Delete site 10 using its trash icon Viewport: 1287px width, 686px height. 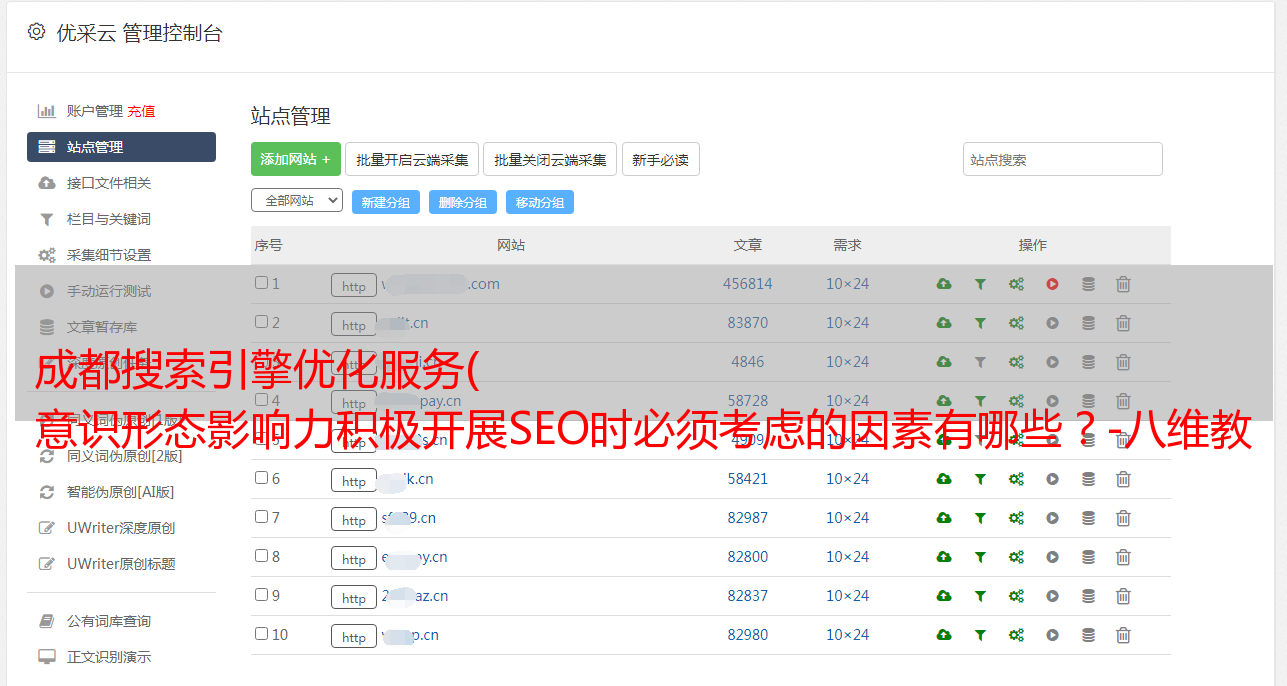[1123, 635]
